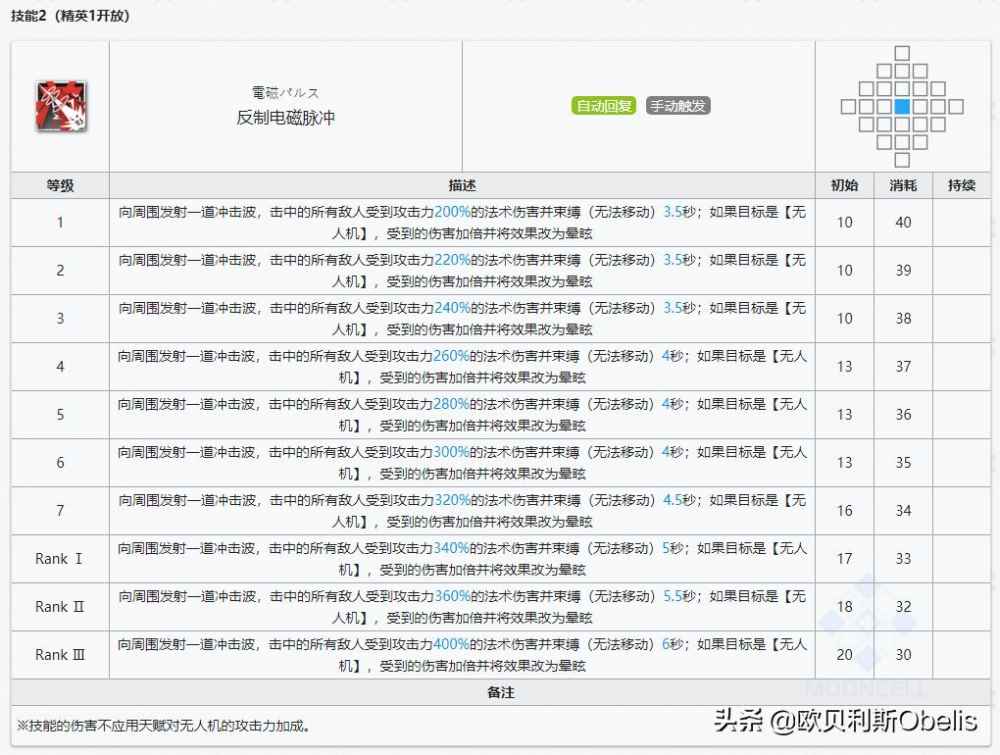Click the topmost square of the range grid

click(902, 53)
